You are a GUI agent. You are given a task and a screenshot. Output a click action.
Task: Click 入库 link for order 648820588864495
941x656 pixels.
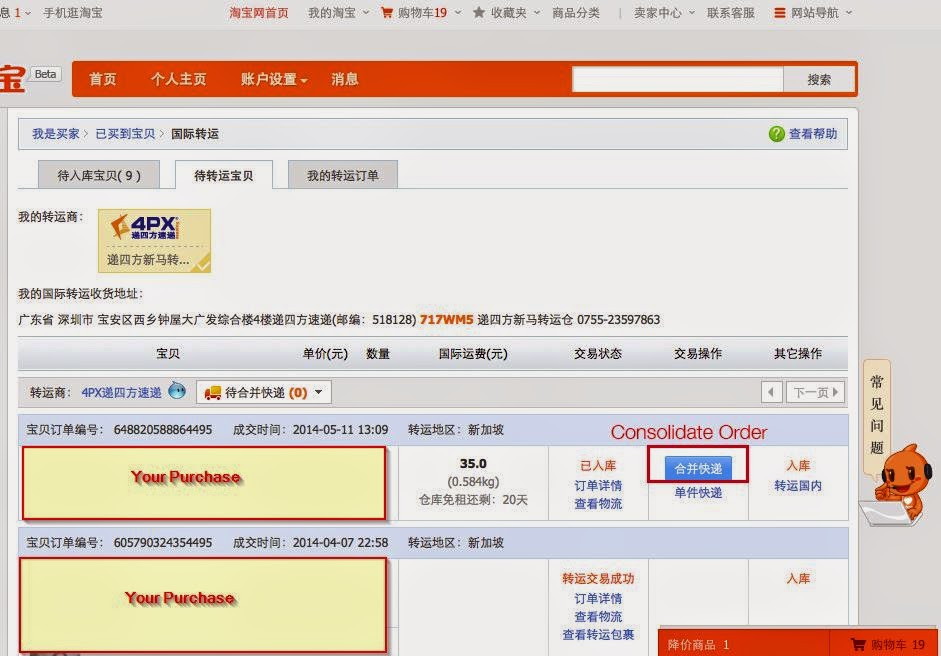pos(798,466)
